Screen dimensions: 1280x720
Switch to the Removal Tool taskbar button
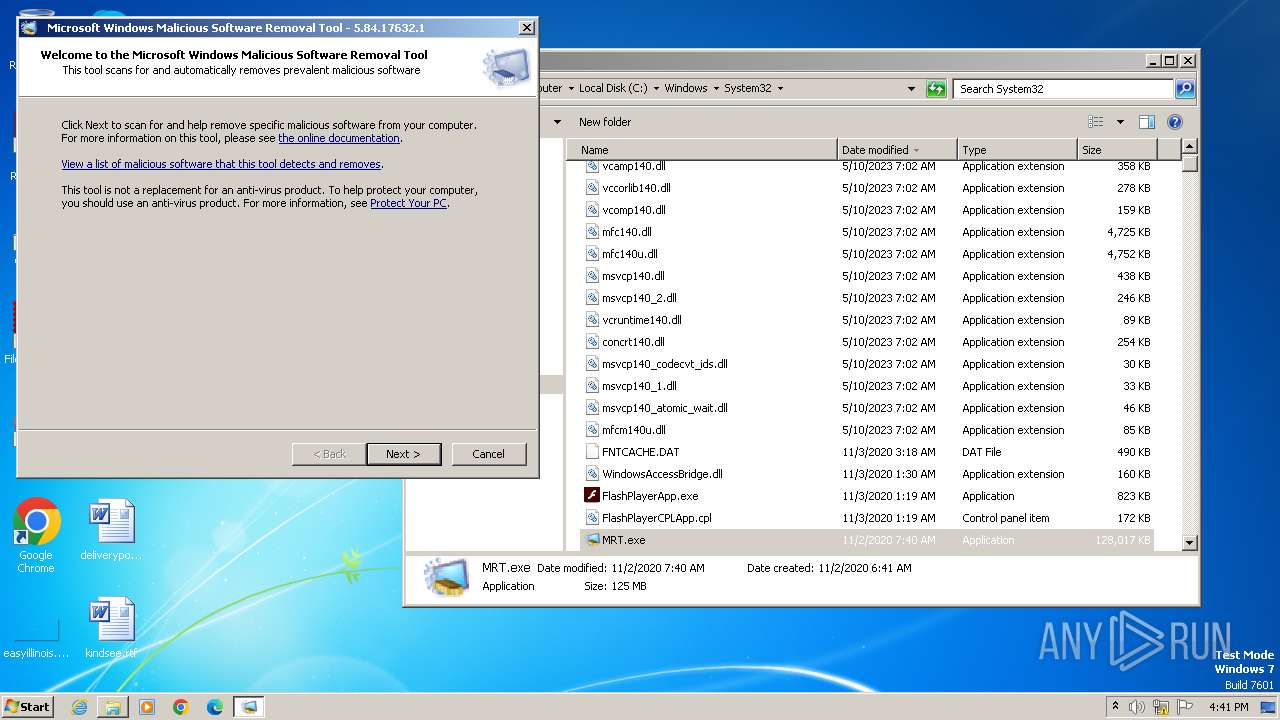[x=249, y=707]
